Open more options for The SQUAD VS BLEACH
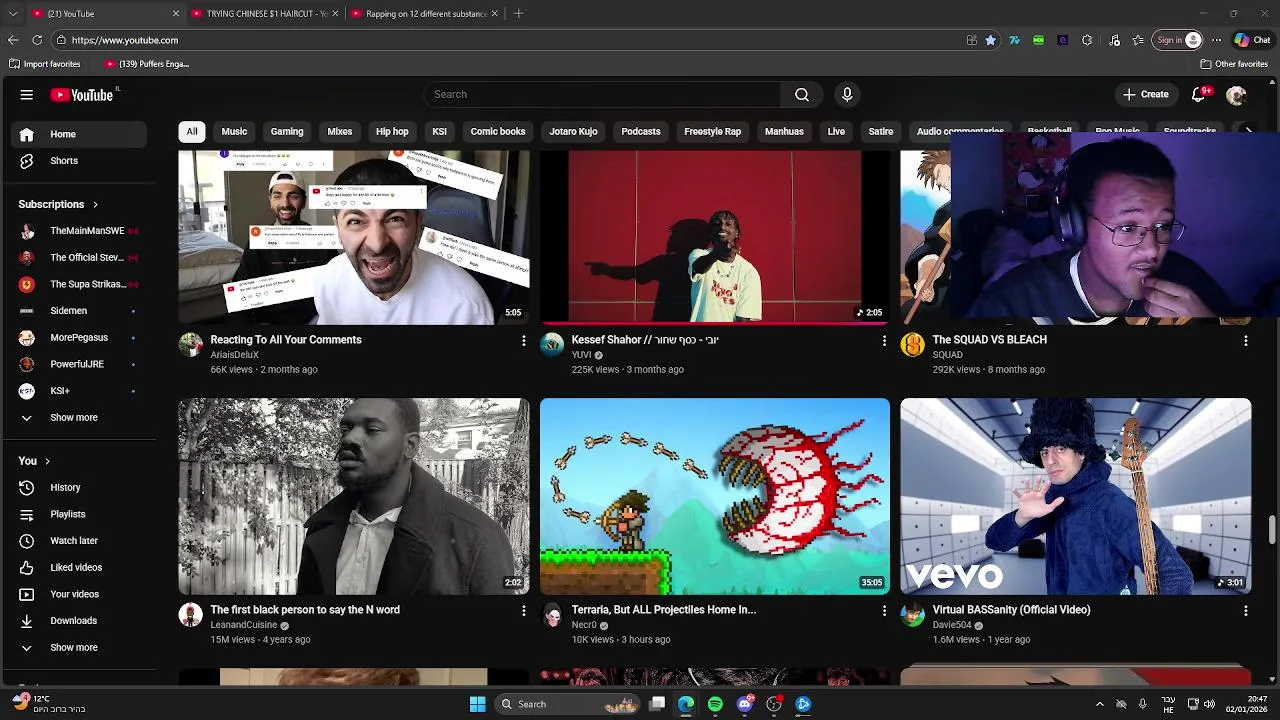Image resolution: width=1280 pixels, height=720 pixels. coord(1245,341)
